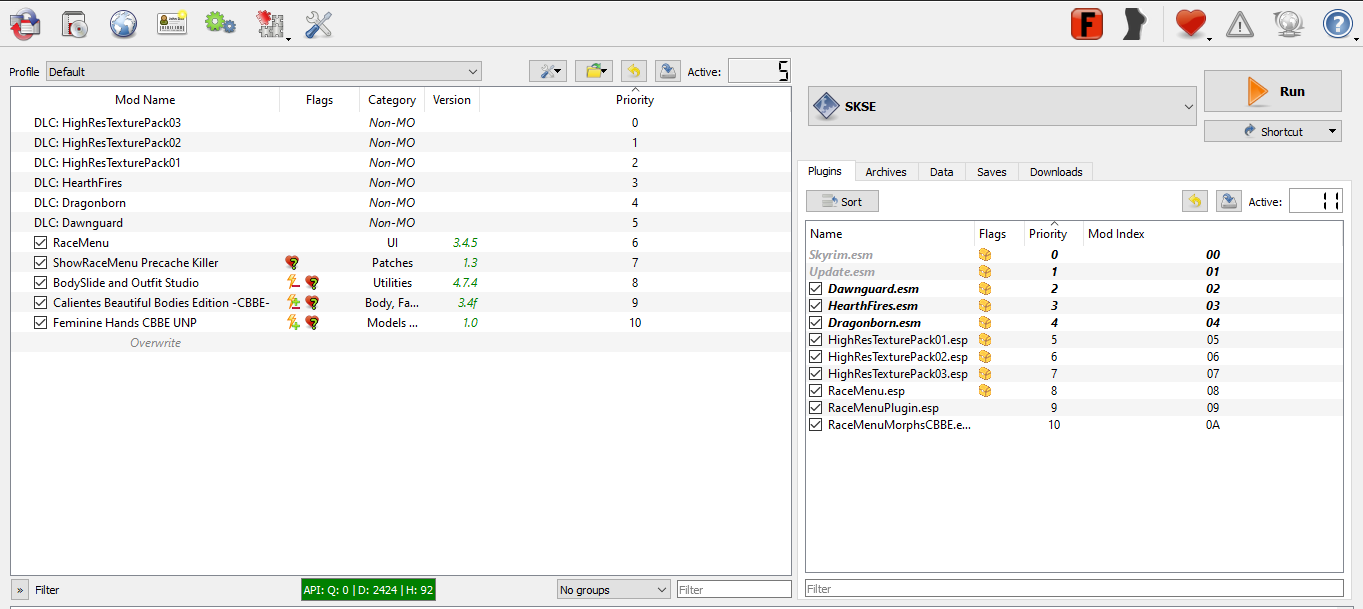The width and height of the screenshot is (1363, 609).
Task: Expand the Filter panel arrow button
Action: click(20, 590)
